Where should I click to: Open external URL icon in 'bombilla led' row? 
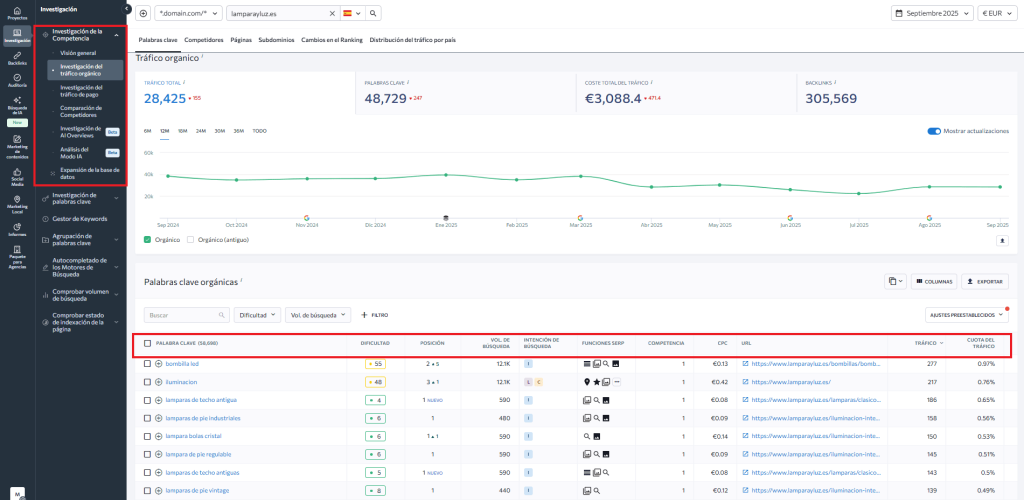pyautogui.click(x=746, y=364)
